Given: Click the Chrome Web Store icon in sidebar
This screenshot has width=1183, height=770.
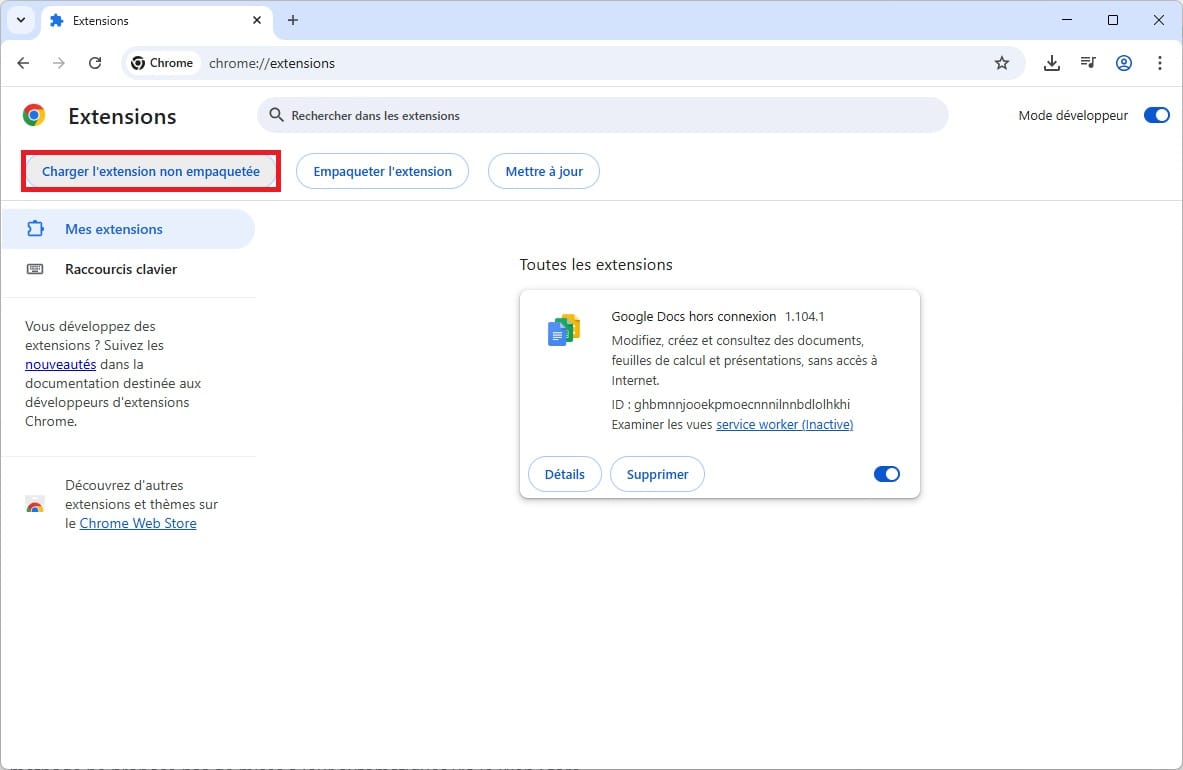Looking at the screenshot, I should [35, 505].
